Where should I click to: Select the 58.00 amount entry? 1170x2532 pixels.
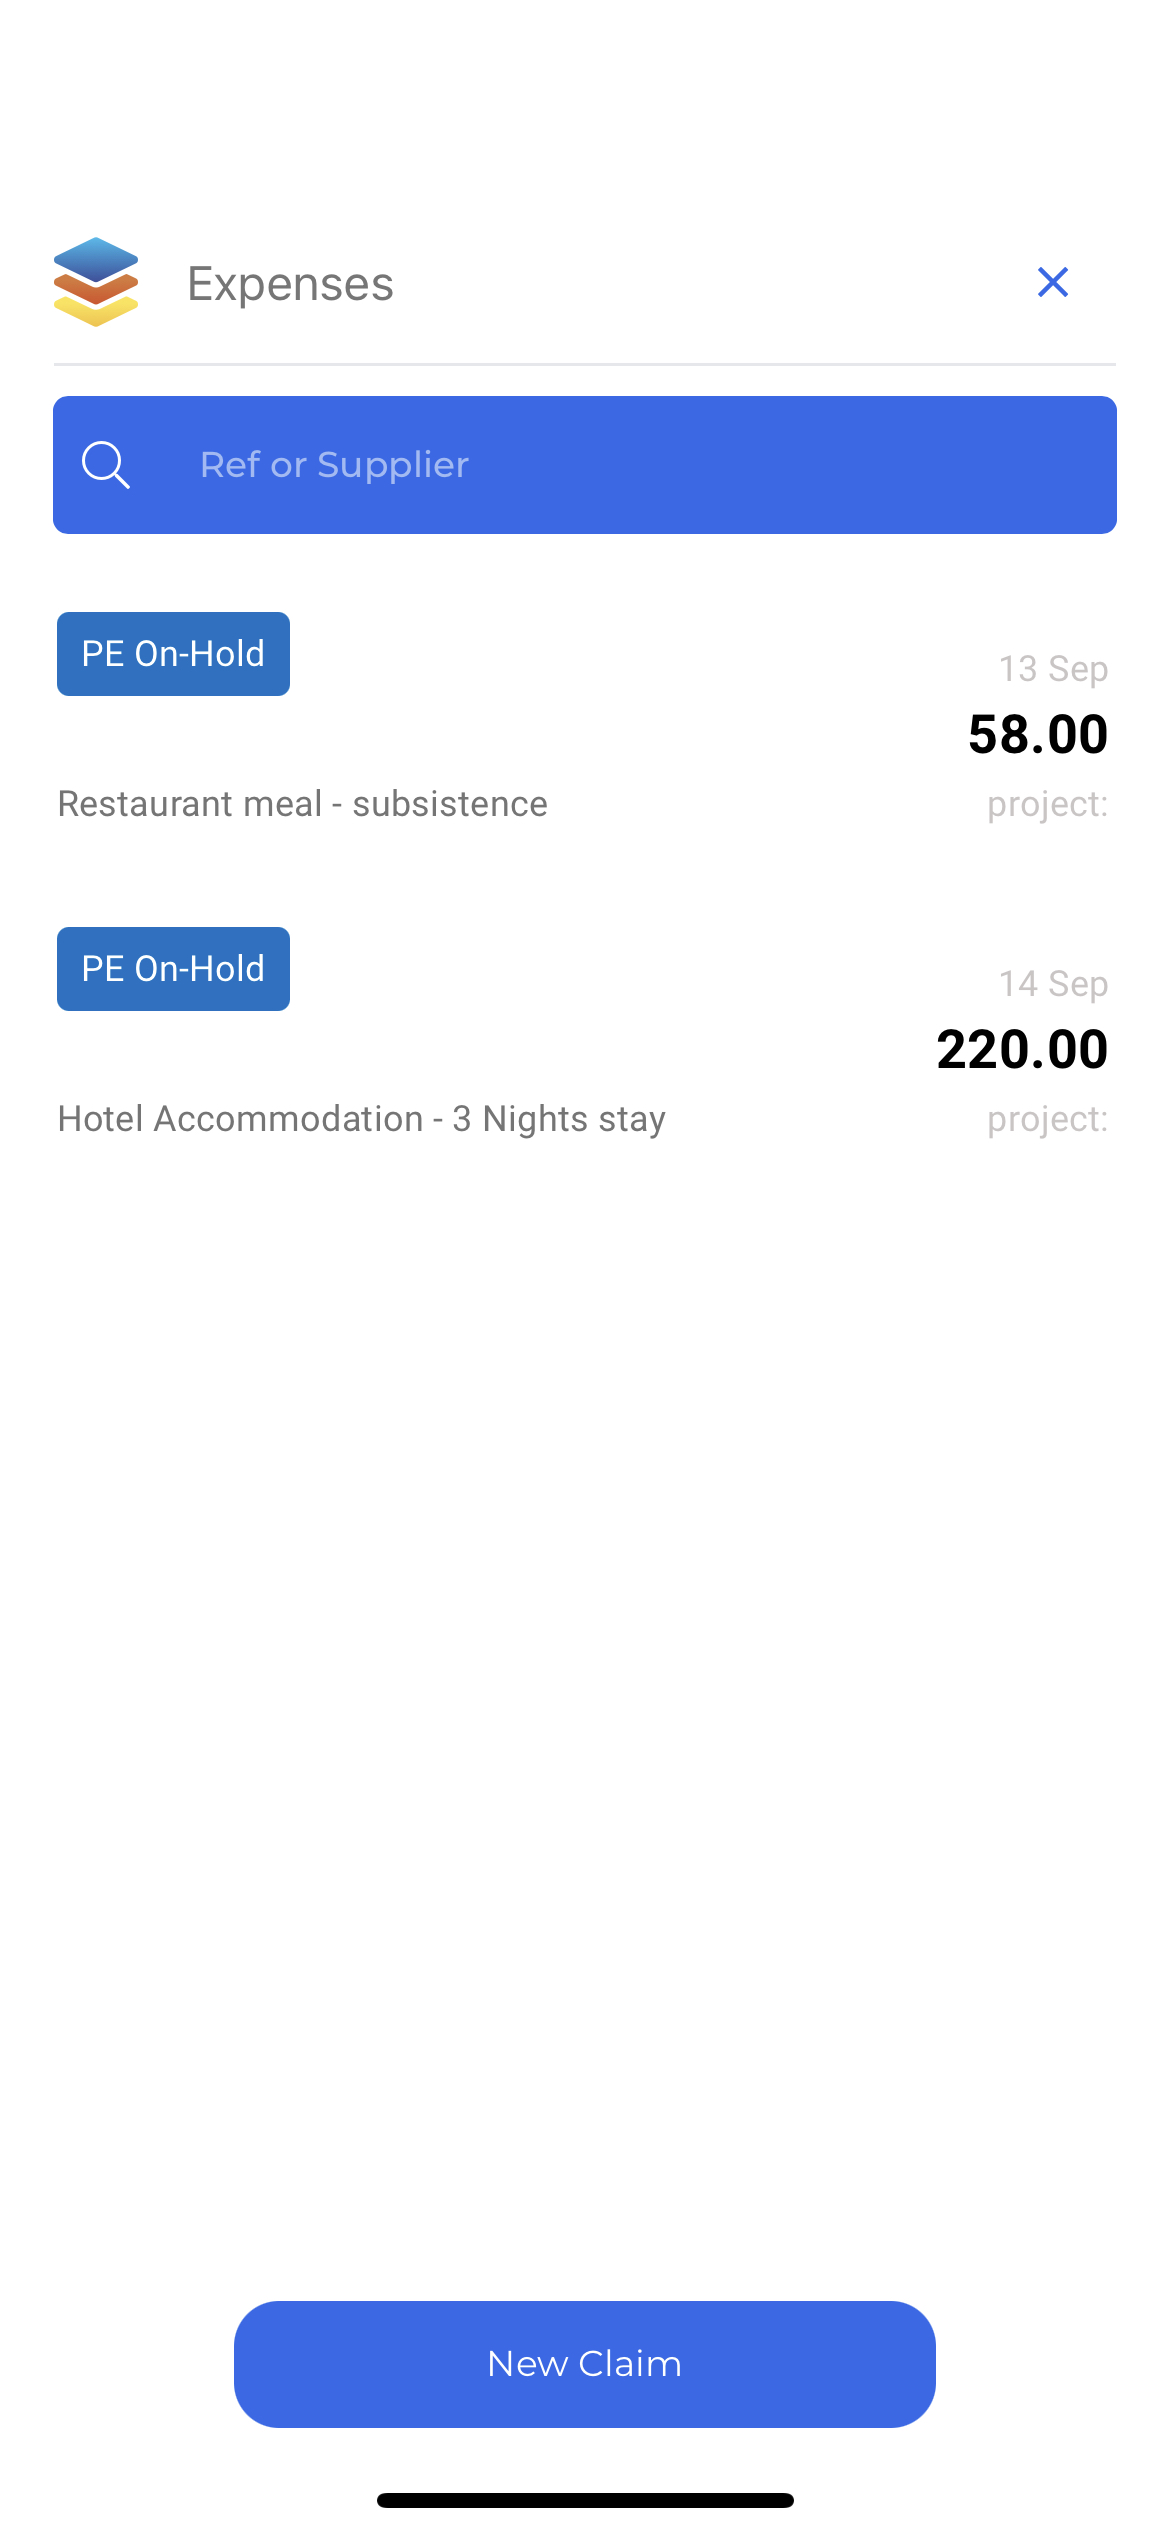(1038, 734)
